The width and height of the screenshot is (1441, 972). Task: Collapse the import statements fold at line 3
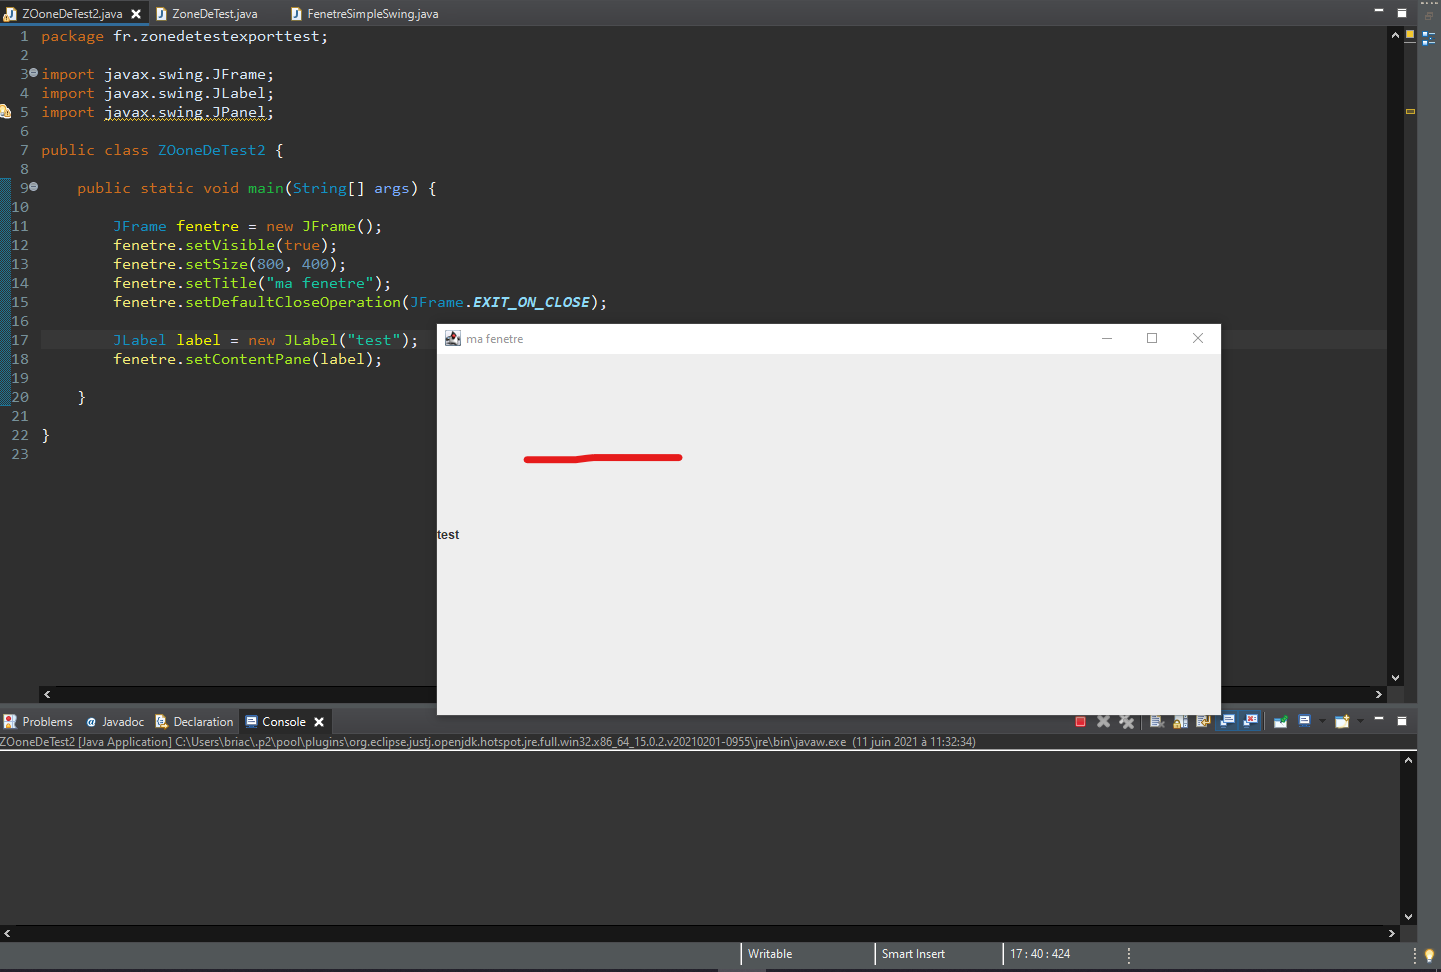coord(32,73)
